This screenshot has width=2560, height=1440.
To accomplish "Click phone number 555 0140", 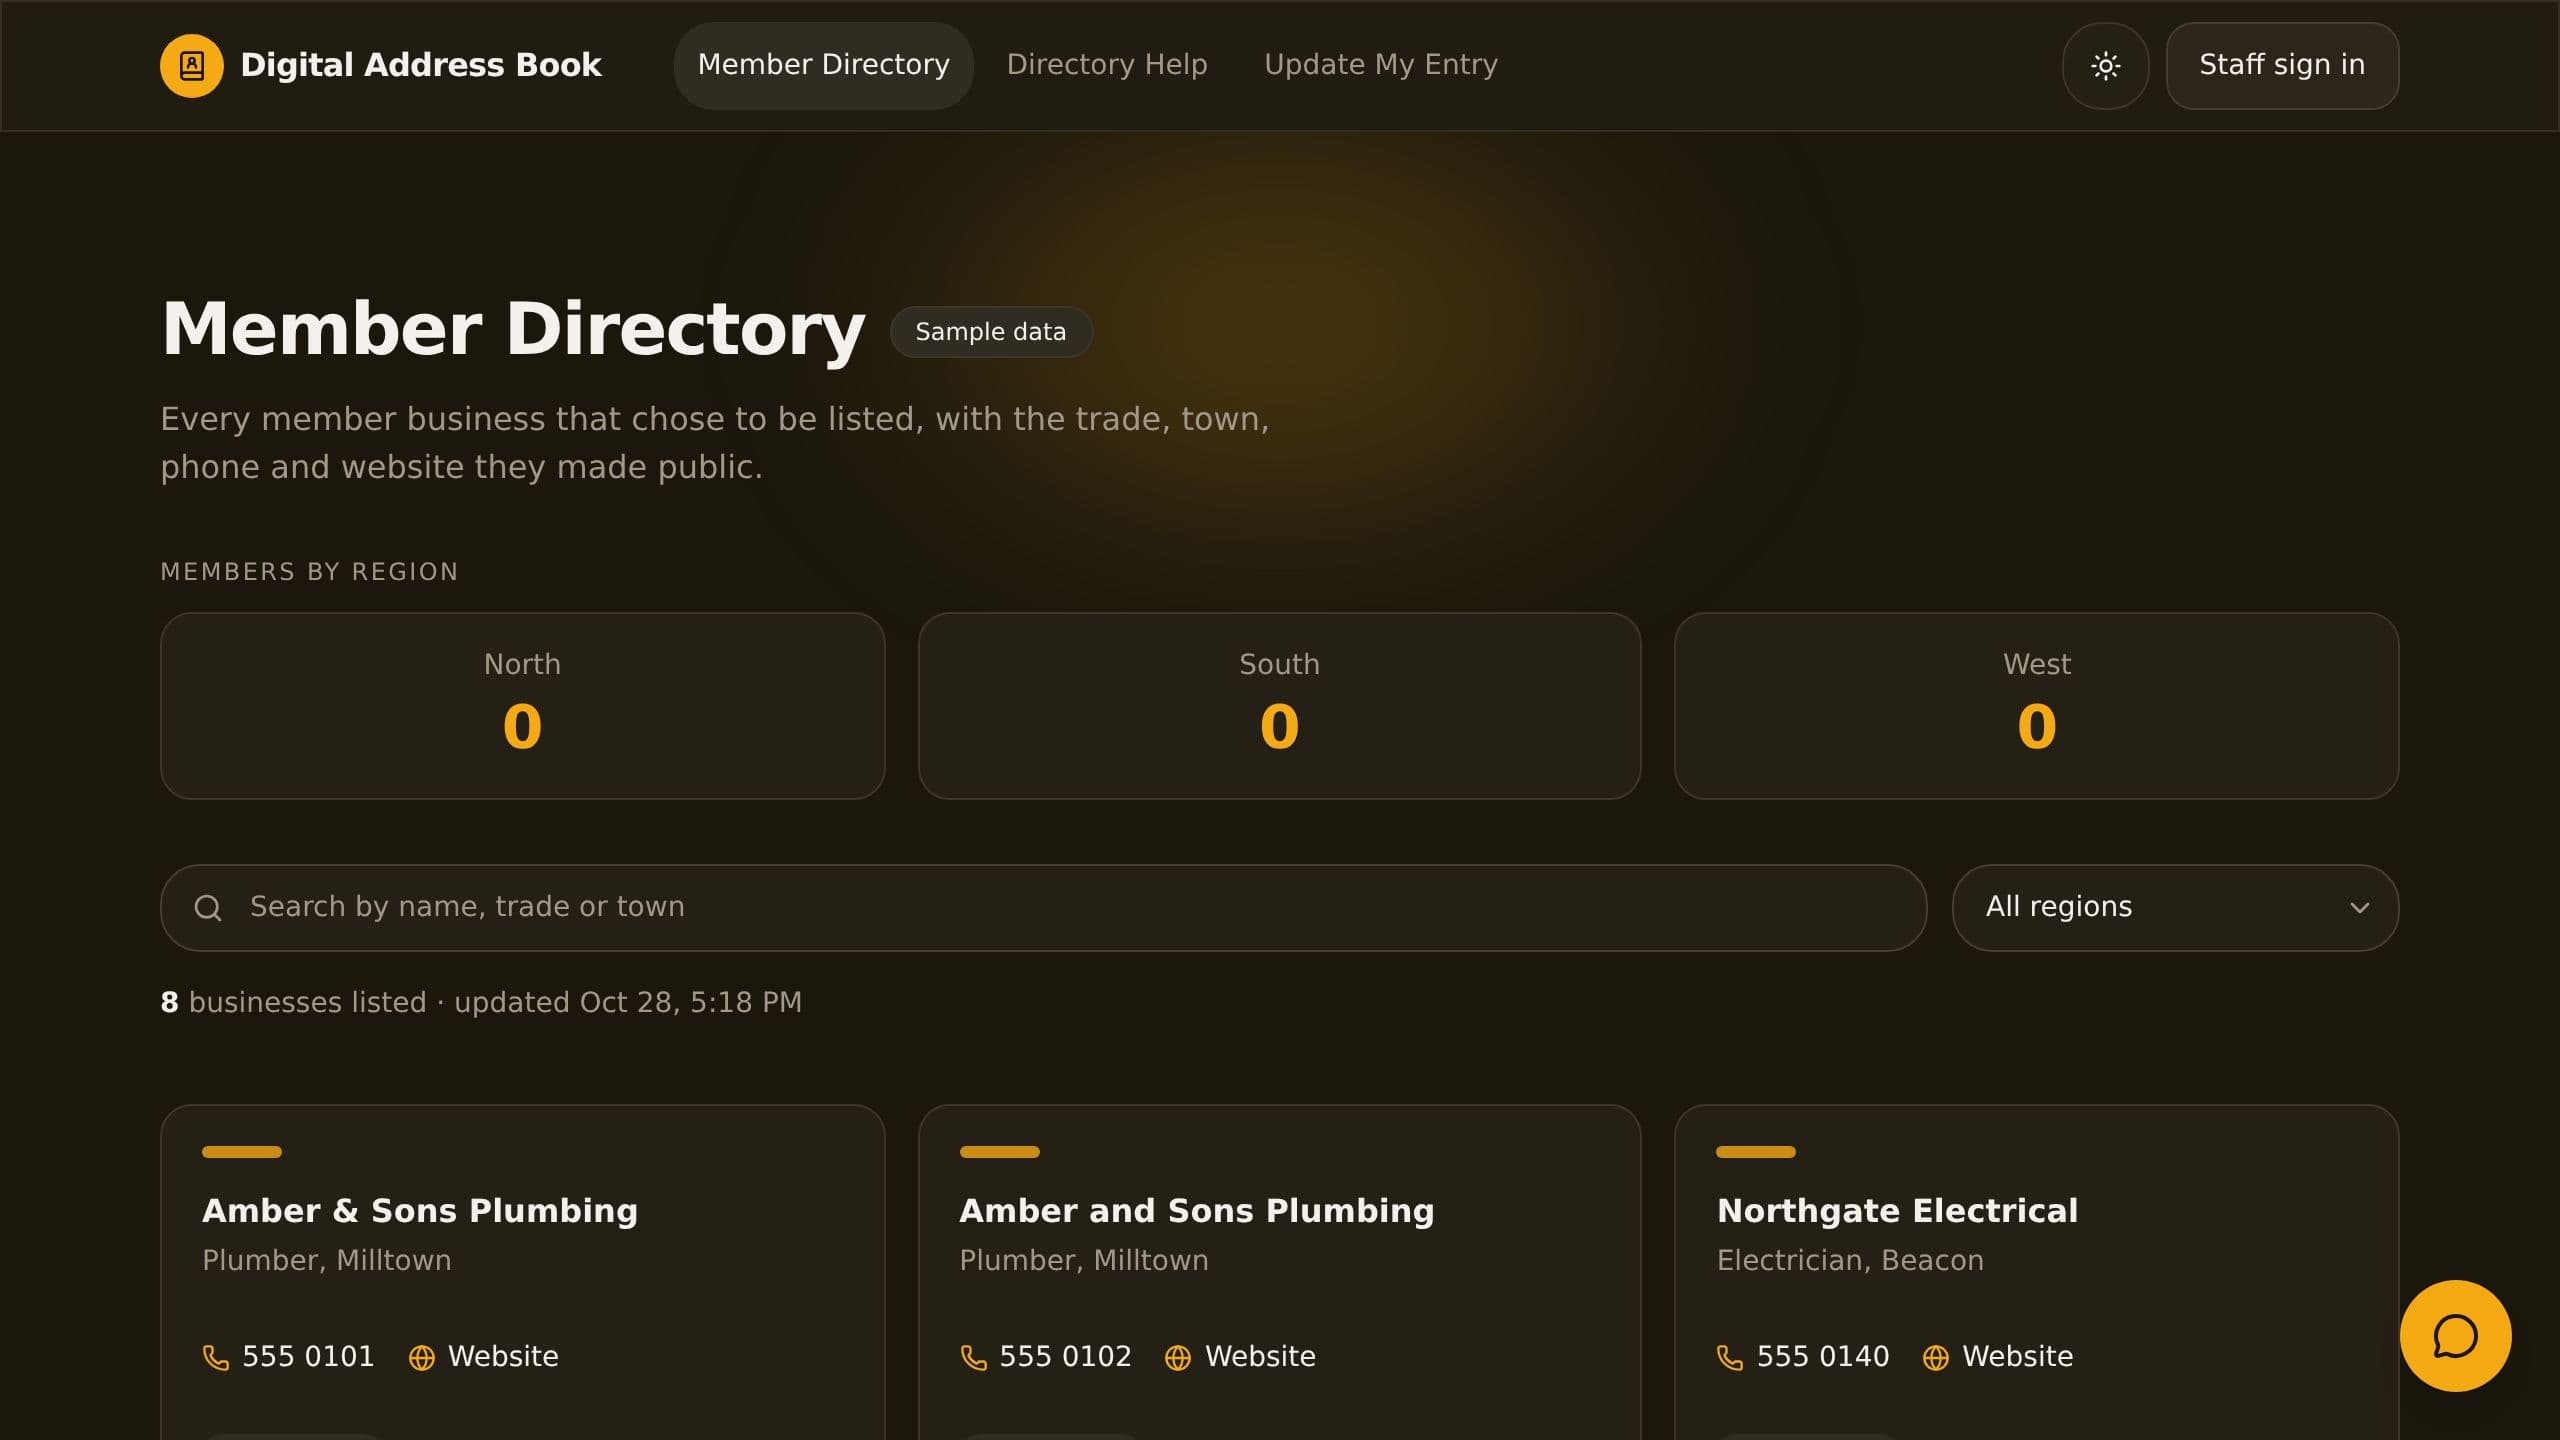I will (x=1822, y=1356).
